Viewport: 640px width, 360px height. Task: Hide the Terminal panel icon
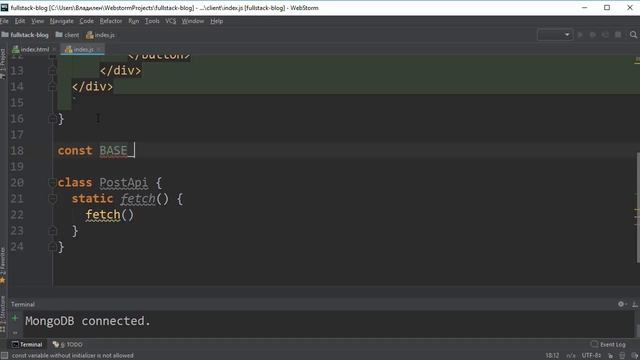coord(635,304)
